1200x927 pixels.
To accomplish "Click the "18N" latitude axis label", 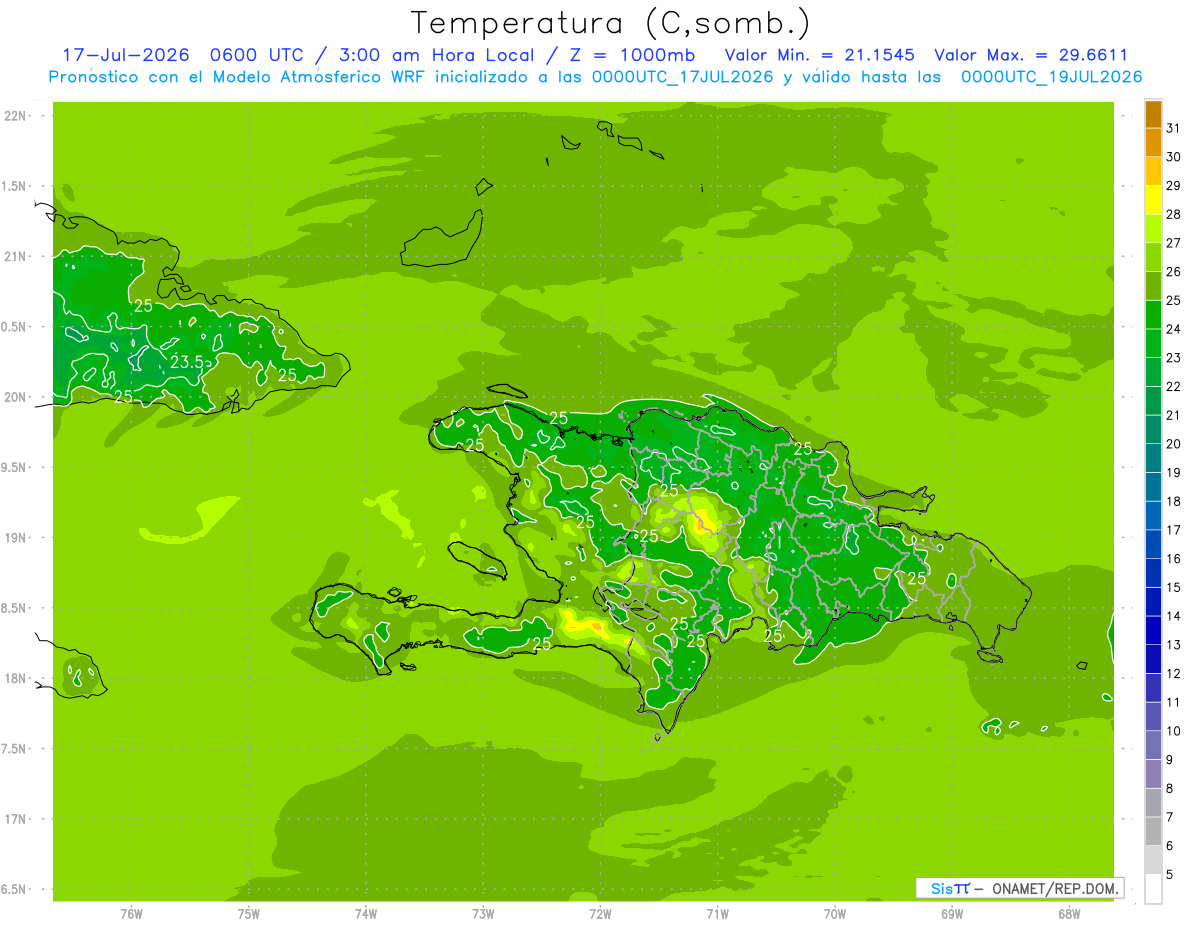I will 15,678.
